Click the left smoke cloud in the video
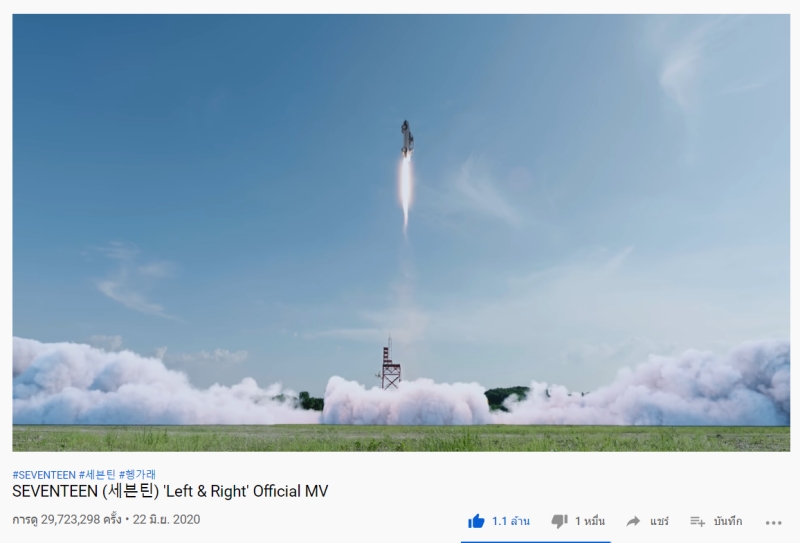Image resolution: width=800 pixels, height=543 pixels. tap(153, 383)
